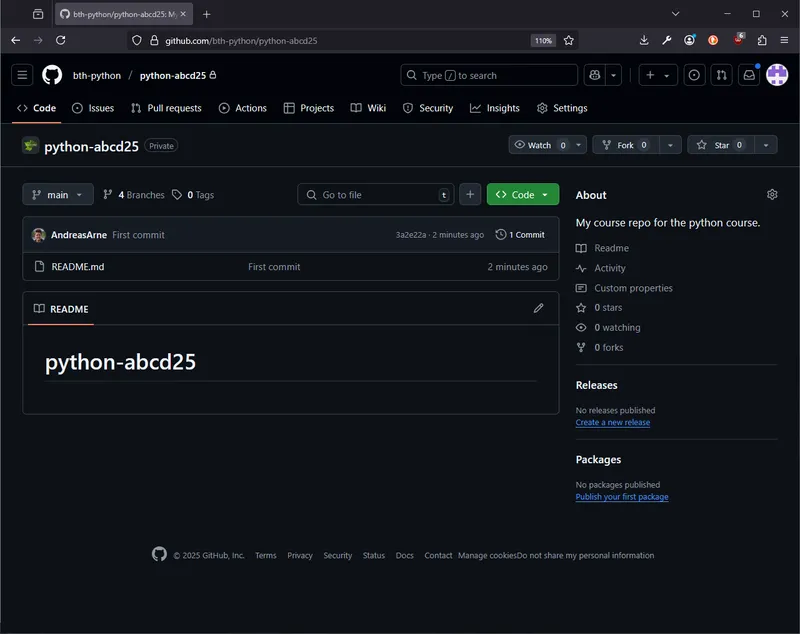Open the Actions tab
The height and width of the screenshot is (634, 800).
(243, 108)
